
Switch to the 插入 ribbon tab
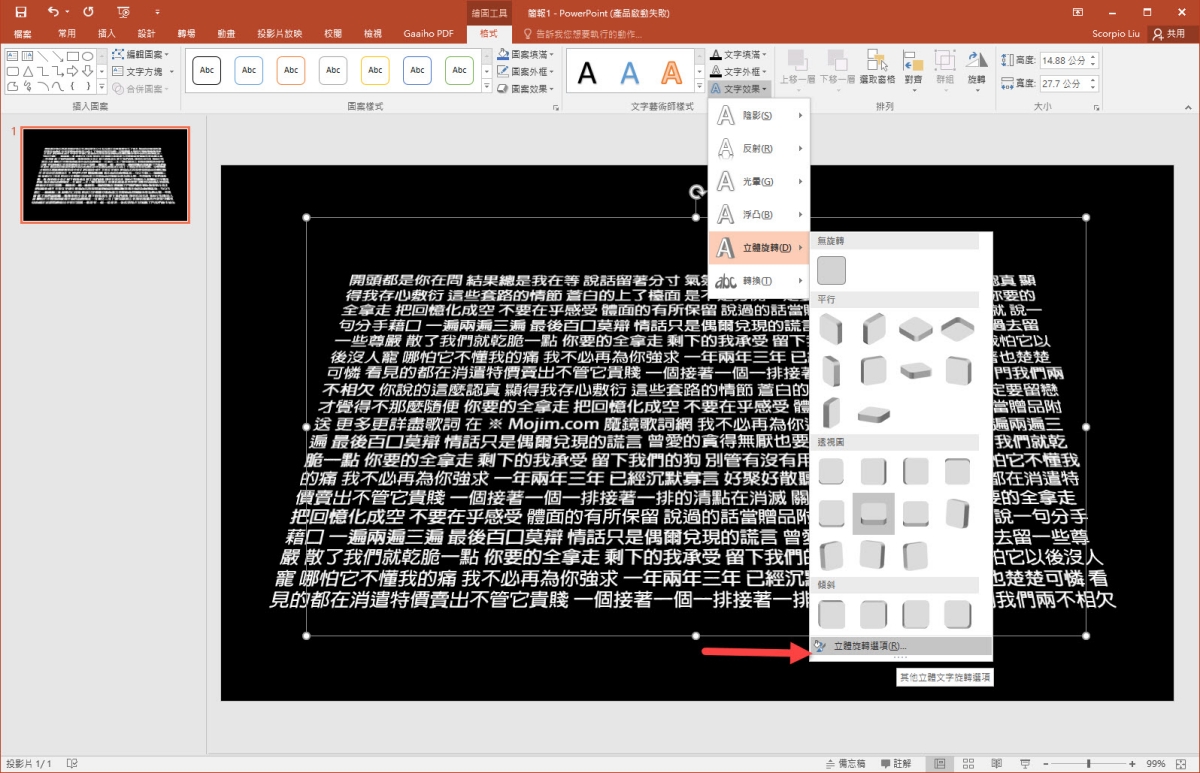click(107, 33)
